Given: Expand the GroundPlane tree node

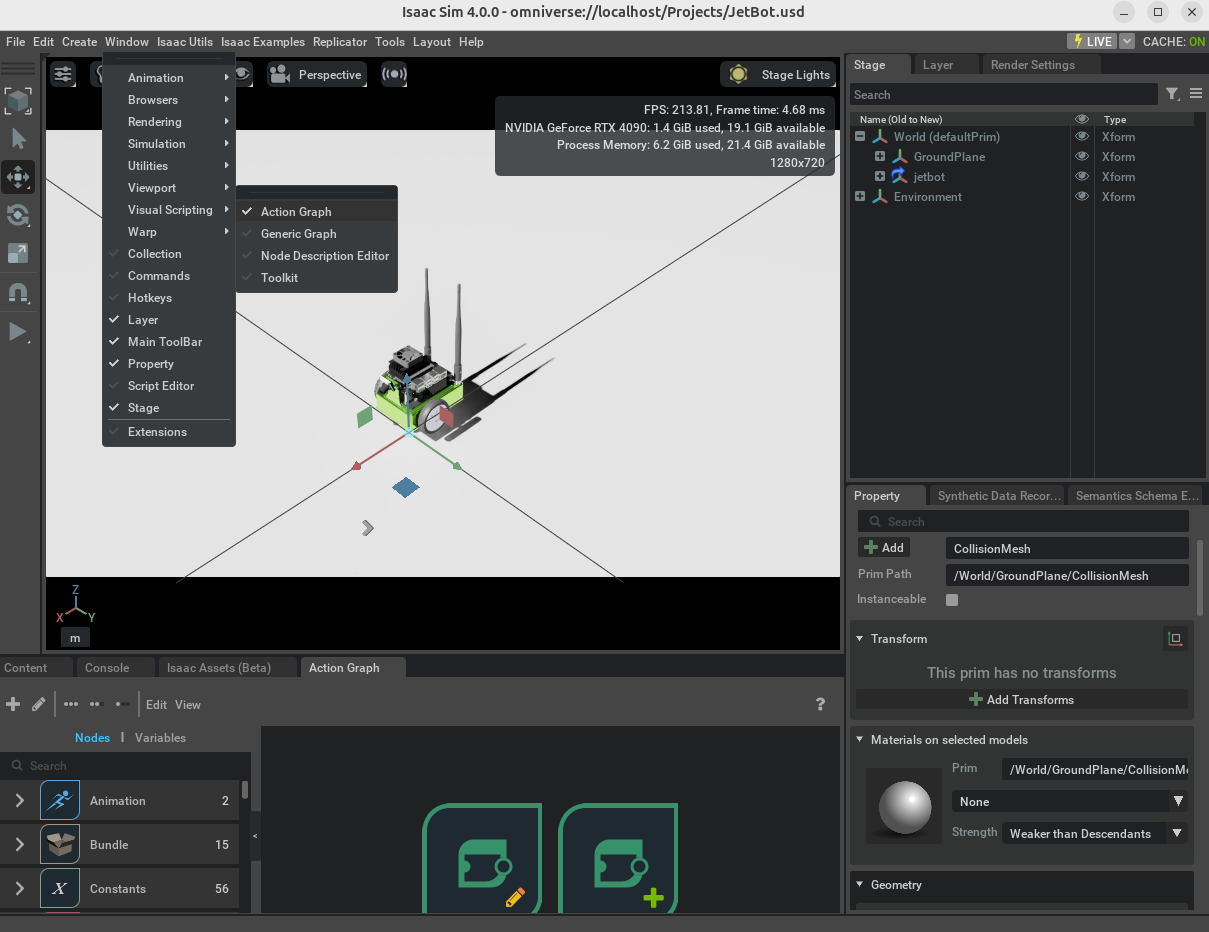Looking at the screenshot, I should 880,156.
